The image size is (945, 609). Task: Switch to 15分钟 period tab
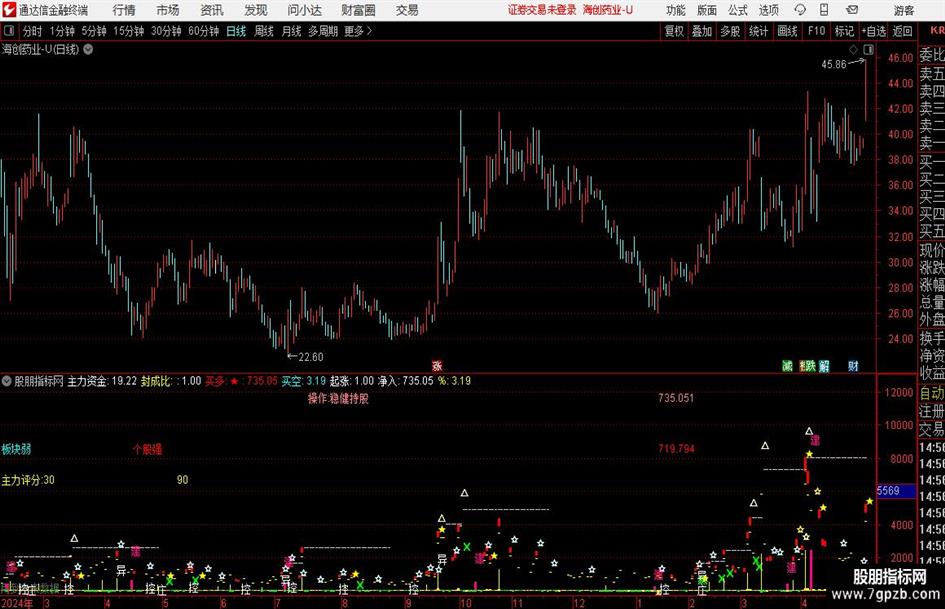click(129, 31)
